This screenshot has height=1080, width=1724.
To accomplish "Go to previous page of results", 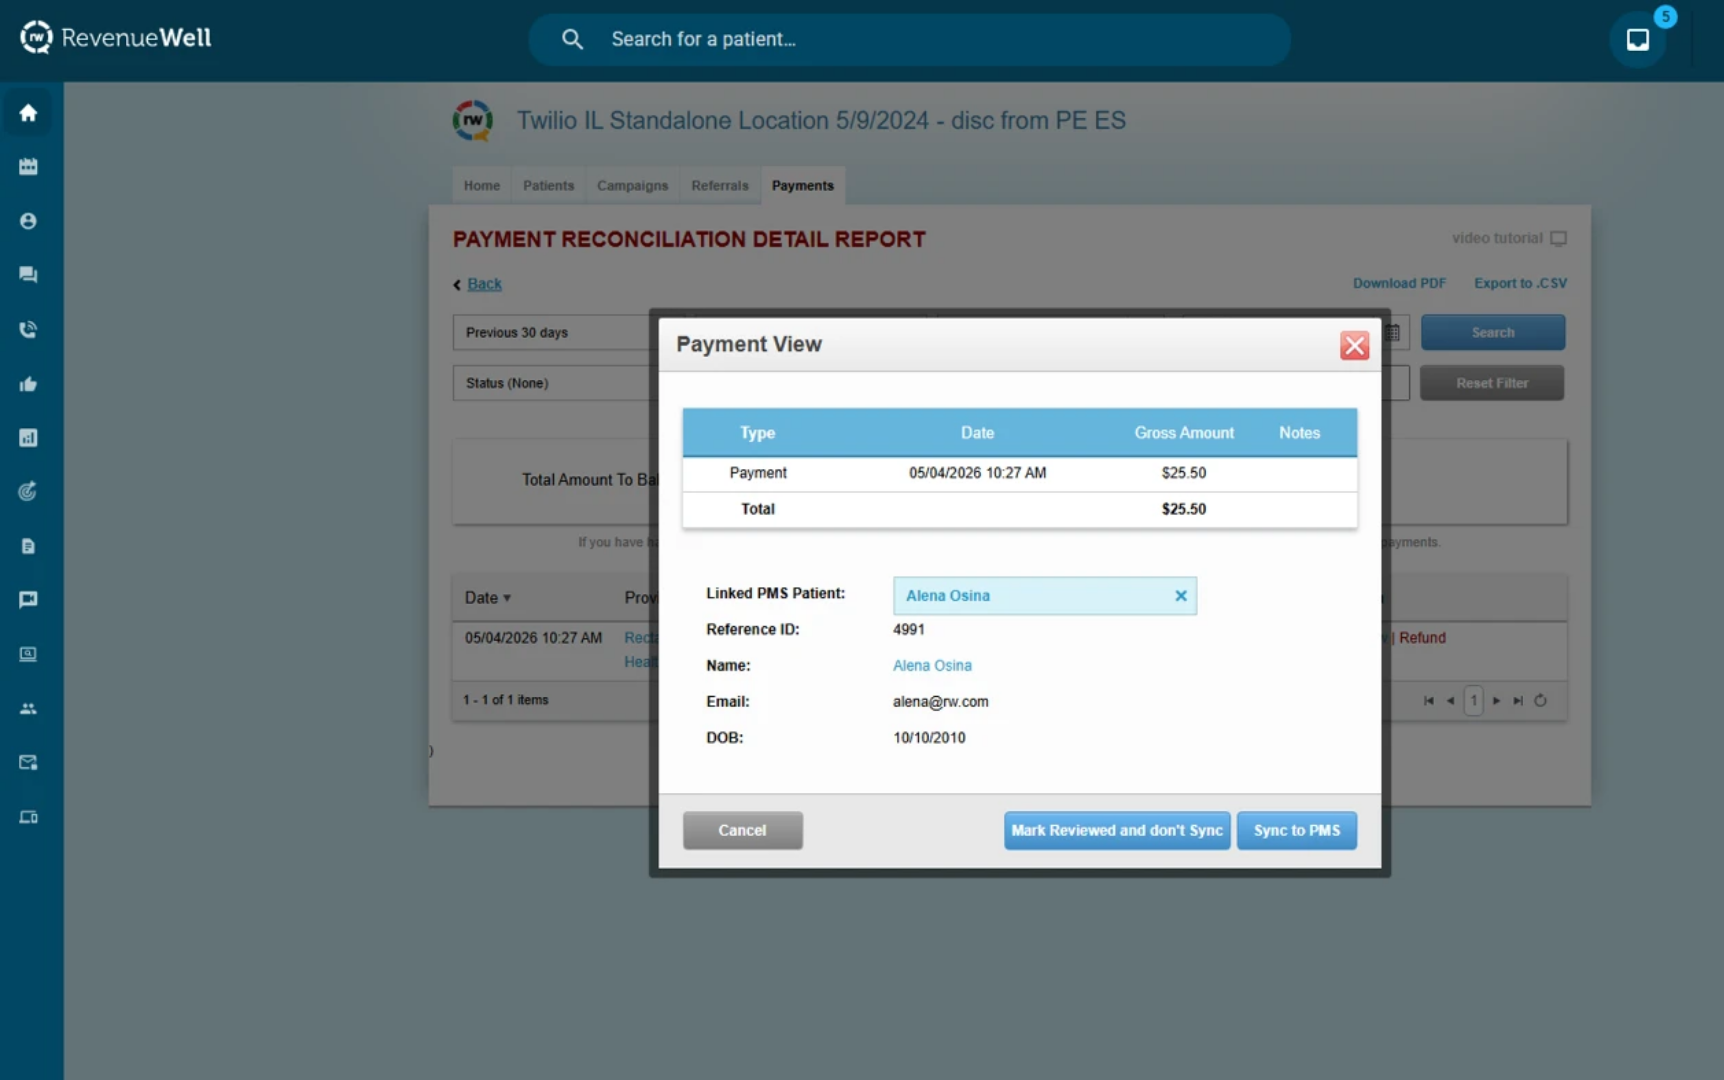I will tap(1450, 701).
